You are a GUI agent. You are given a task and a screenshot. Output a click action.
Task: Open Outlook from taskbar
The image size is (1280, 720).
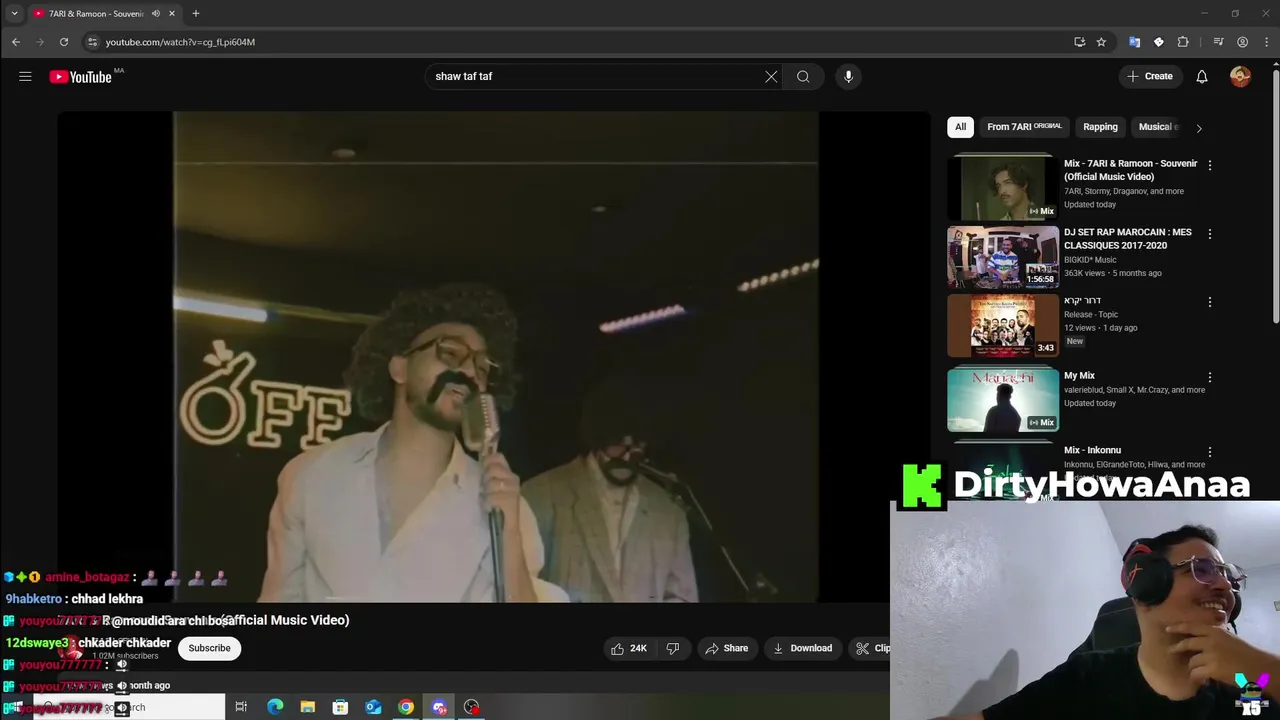tap(373, 708)
